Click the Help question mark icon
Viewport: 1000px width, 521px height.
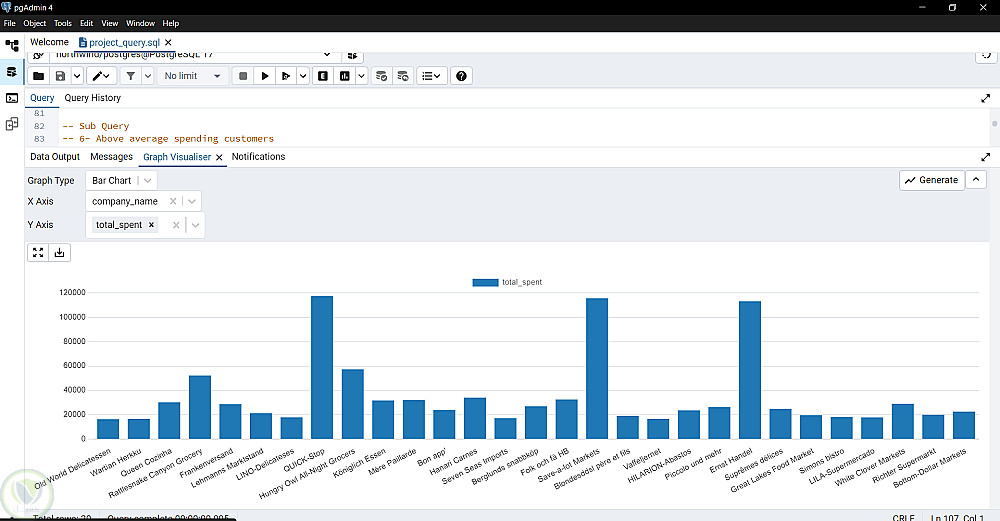461,76
